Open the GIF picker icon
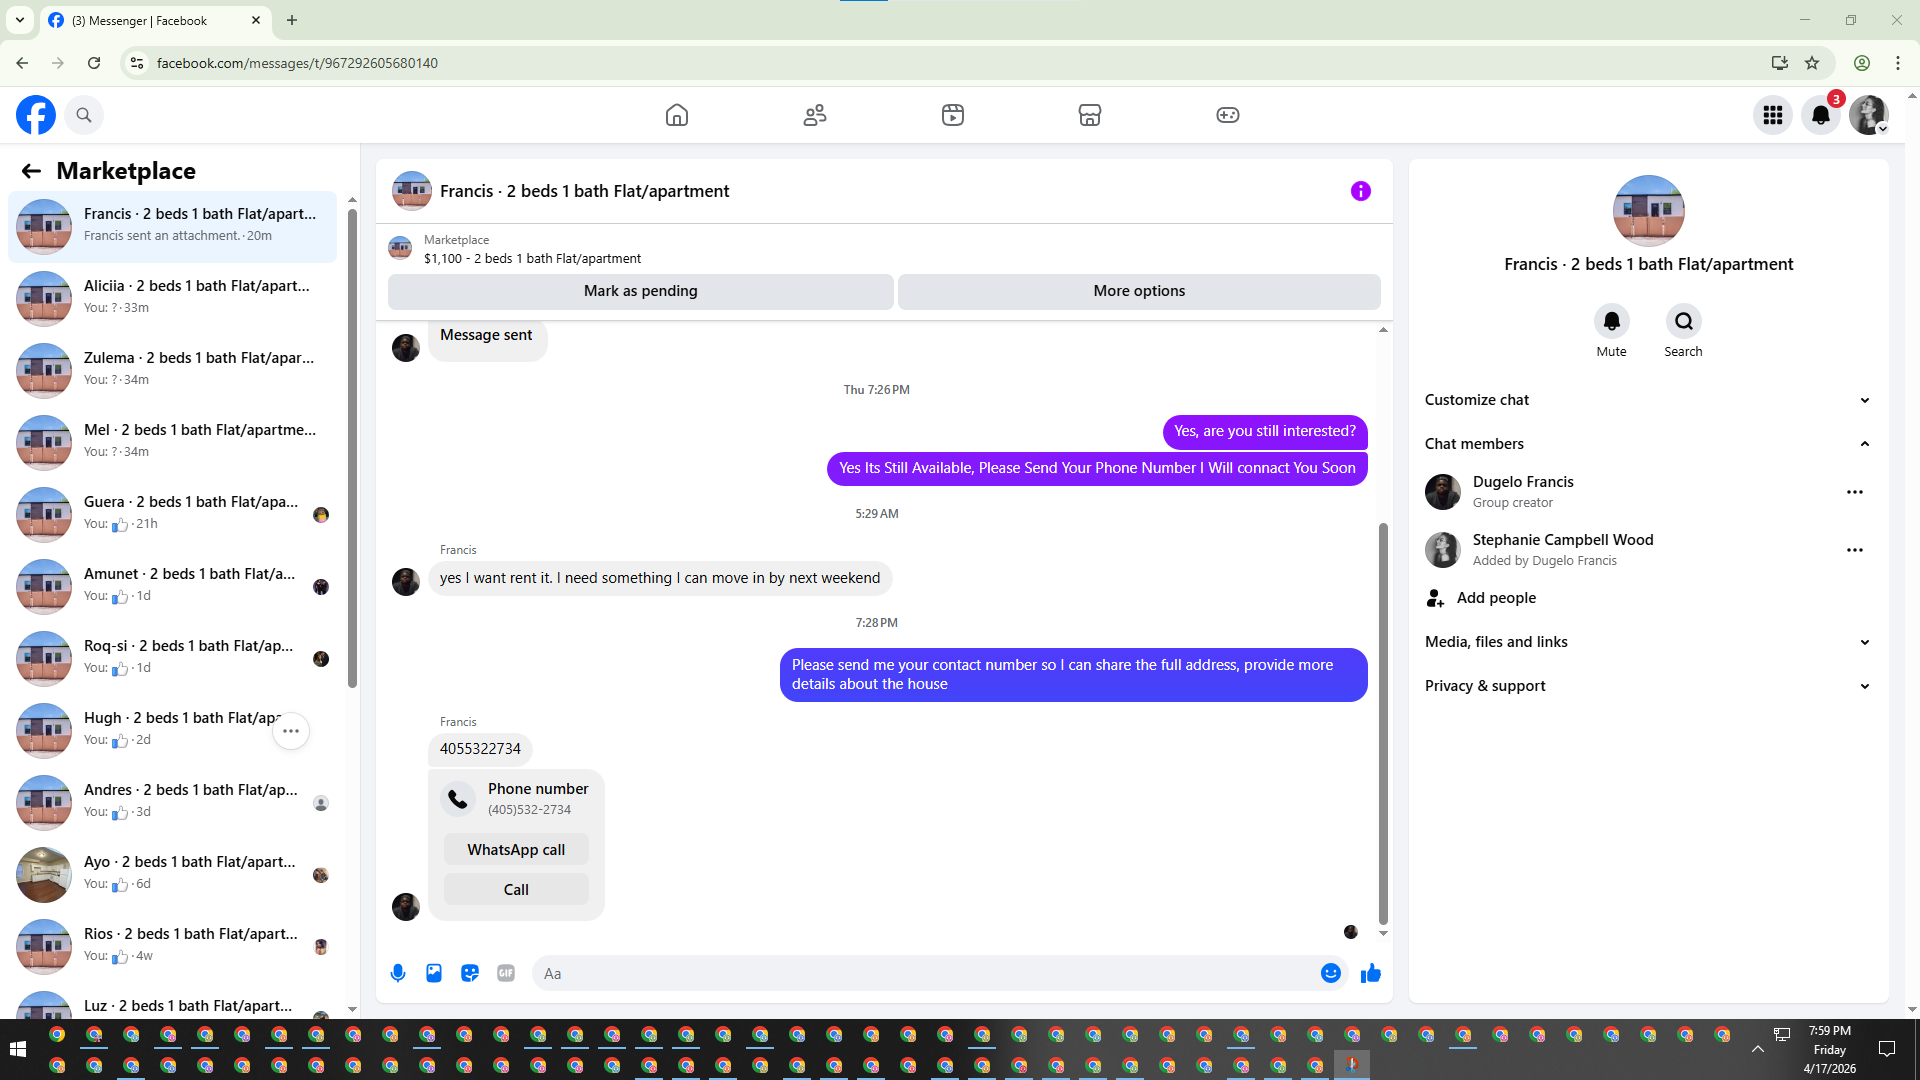Image resolution: width=1920 pixels, height=1080 pixels. pos(506,973)
